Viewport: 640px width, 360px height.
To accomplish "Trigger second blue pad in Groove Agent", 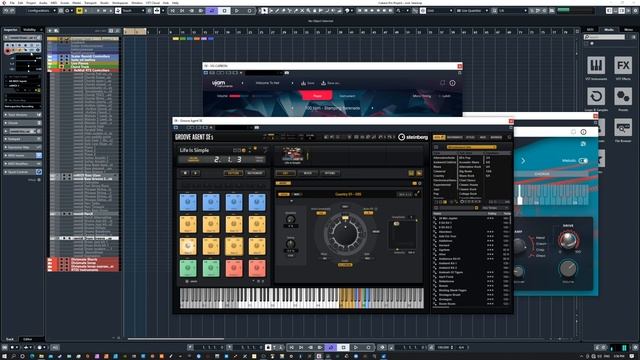I will tap(211, 202).
